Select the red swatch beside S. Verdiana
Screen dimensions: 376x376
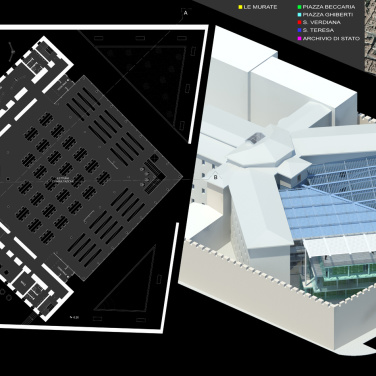pos(300,22)
